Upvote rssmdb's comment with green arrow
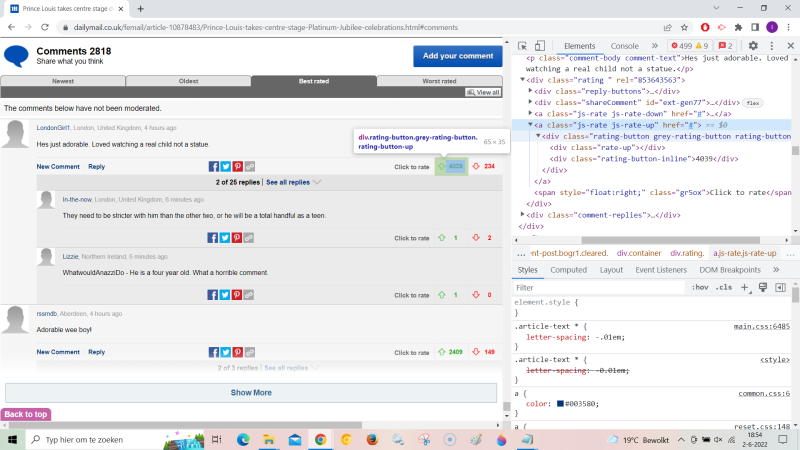 tap(441, 352)
